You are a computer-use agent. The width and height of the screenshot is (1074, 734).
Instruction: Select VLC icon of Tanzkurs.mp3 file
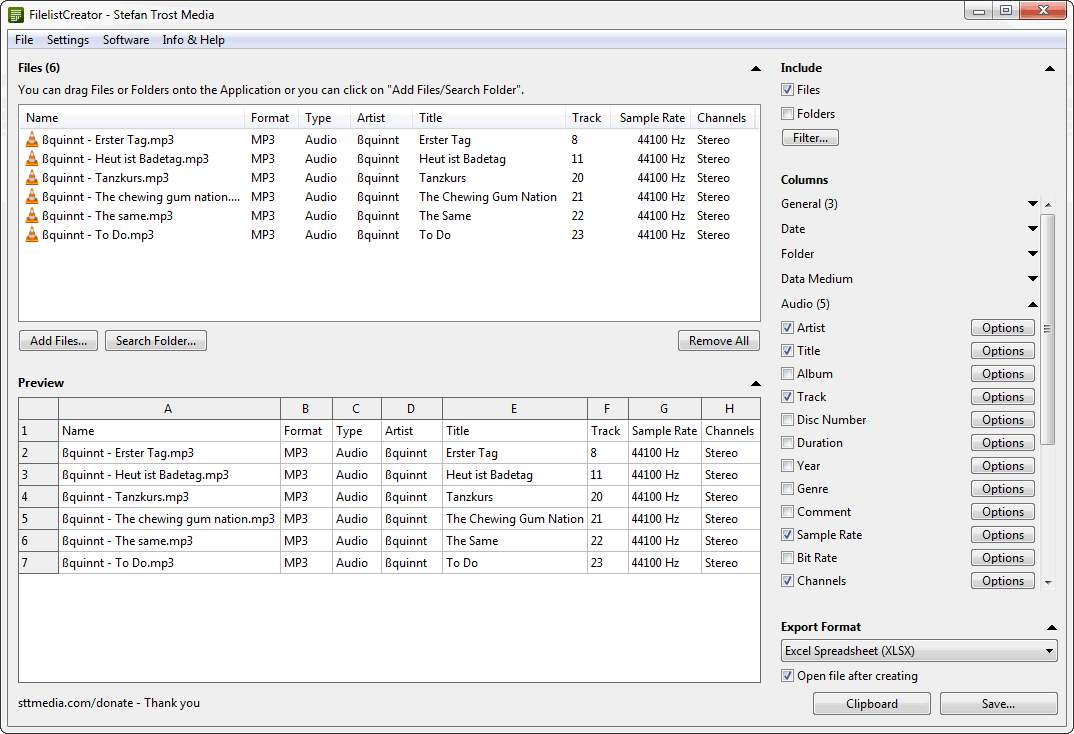pyautogui.click(x=32, y=178)
